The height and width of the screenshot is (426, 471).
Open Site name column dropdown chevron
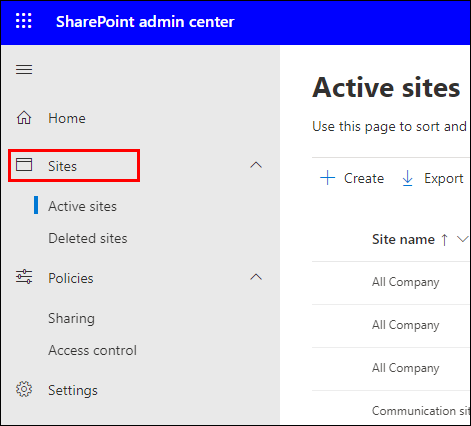pyautogui.click(x=463, y=239)
